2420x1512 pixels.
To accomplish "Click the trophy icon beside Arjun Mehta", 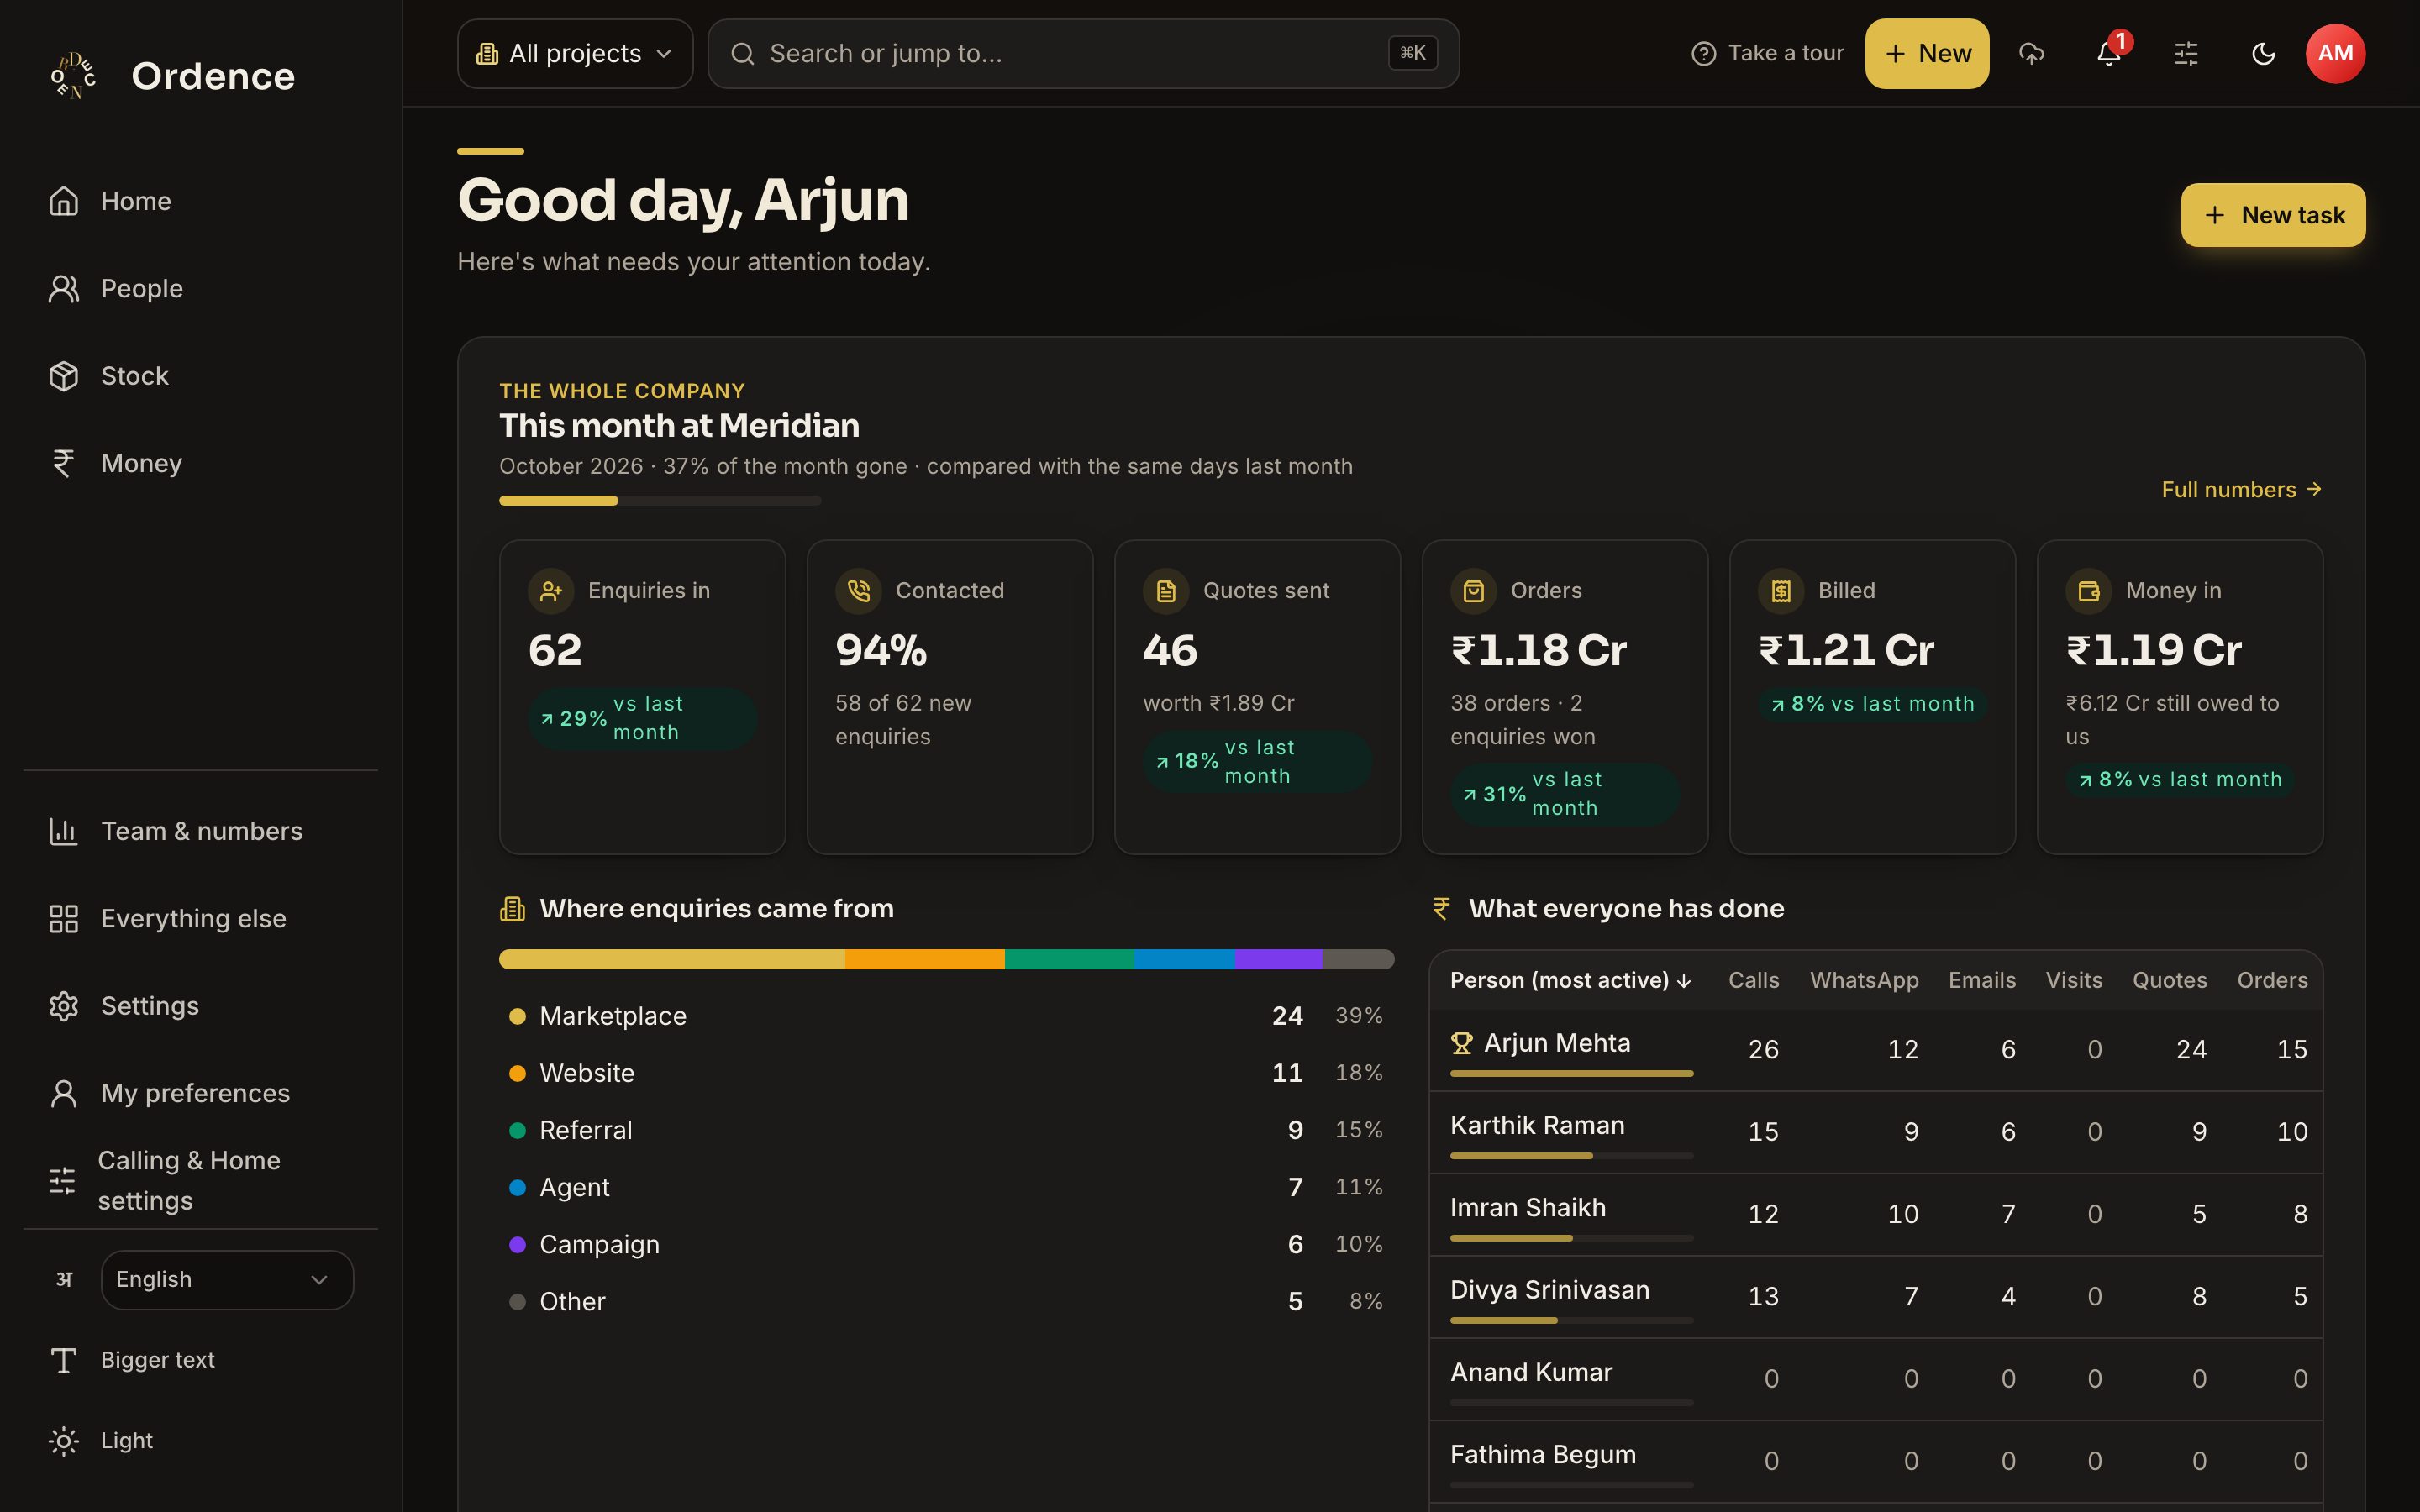I will pos(1461,1043).
